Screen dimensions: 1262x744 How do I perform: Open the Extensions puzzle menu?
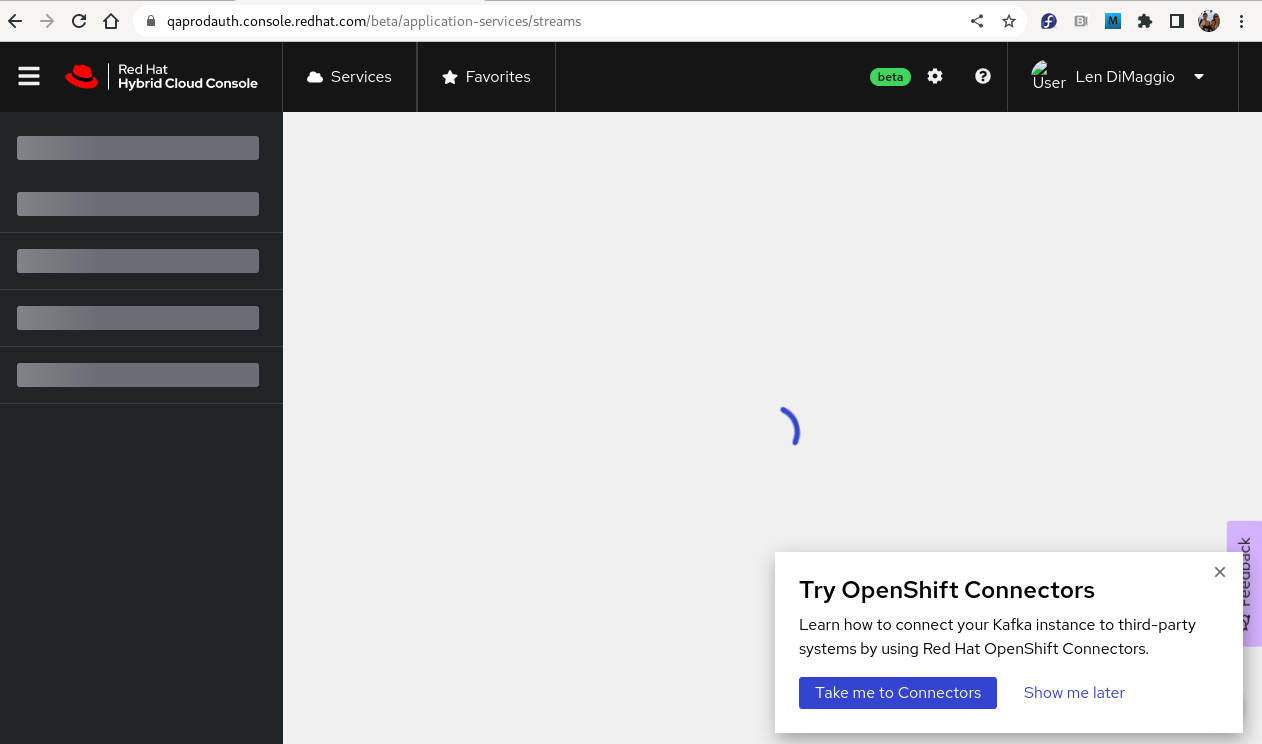pyautogui.click(x=1145, y=21)
